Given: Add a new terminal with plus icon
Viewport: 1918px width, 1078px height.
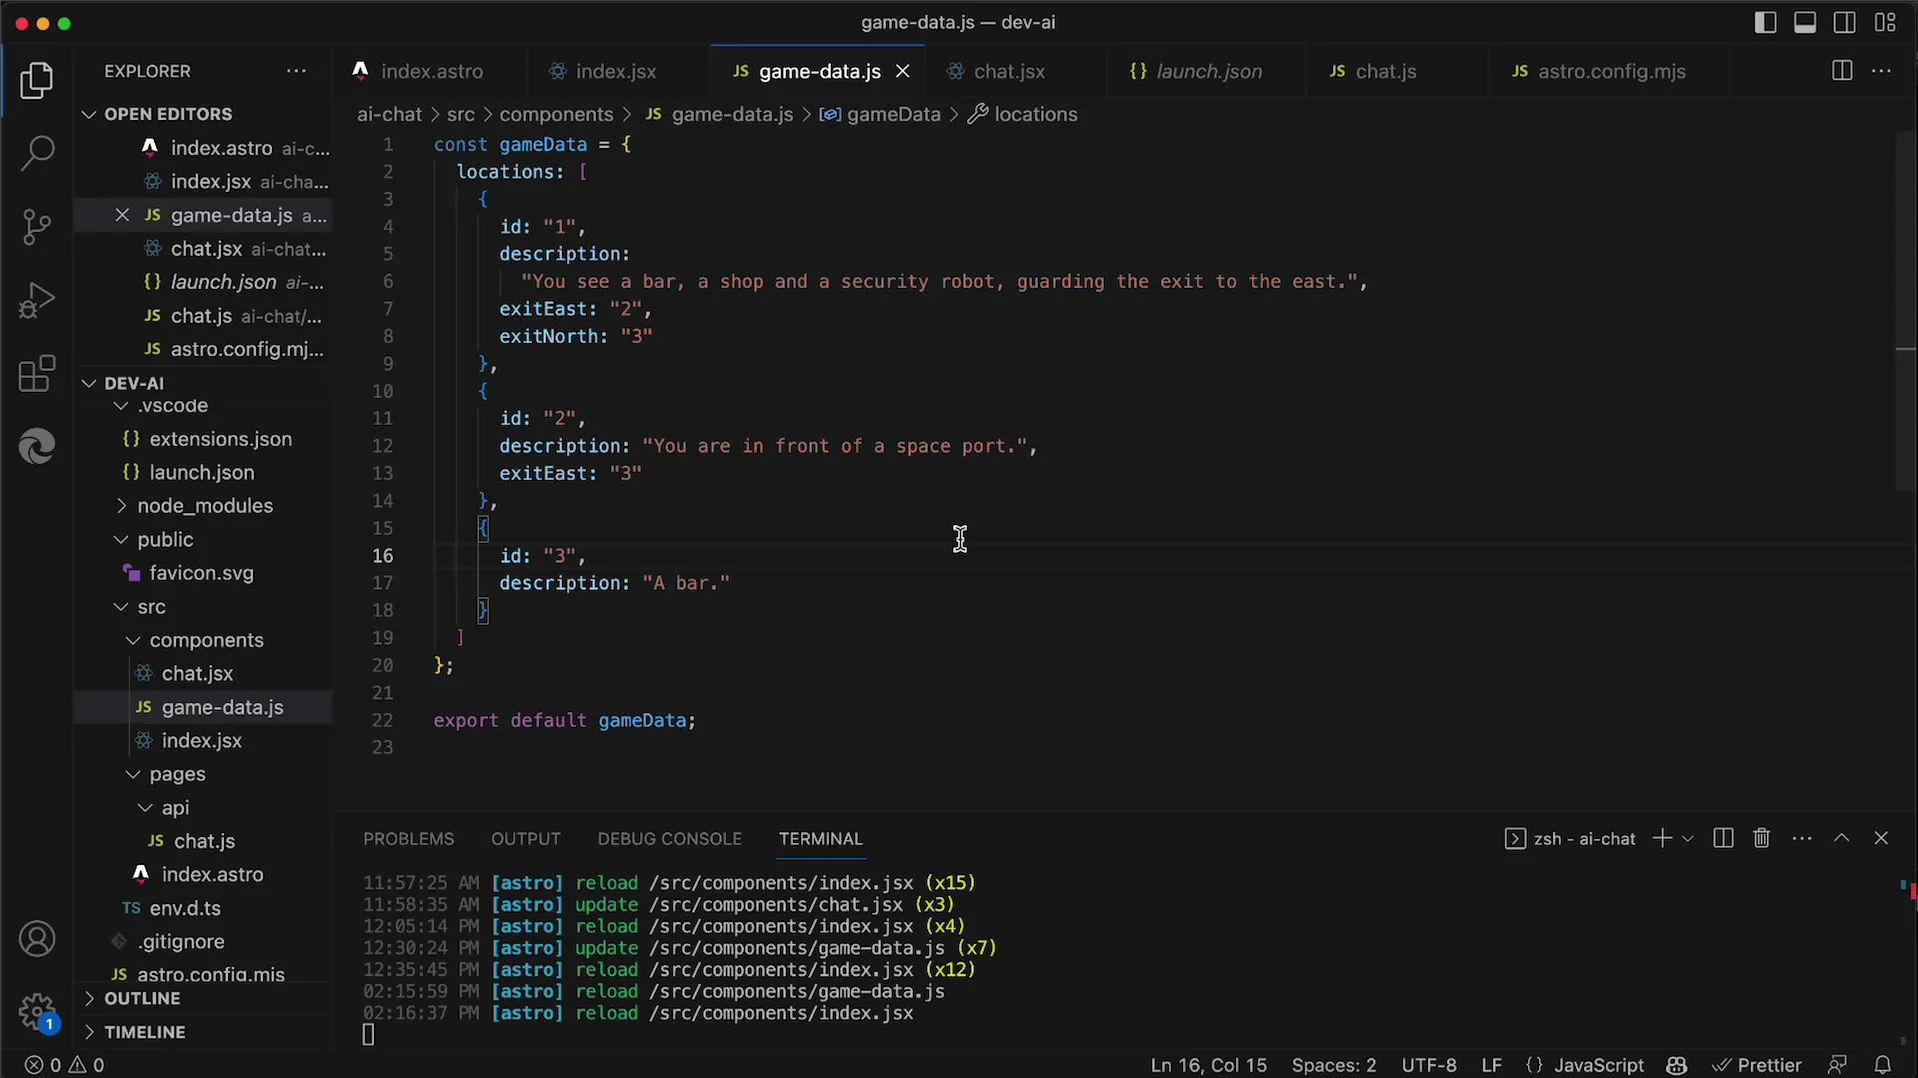Looking at the screenshot, I should (x=1662, y=838).
